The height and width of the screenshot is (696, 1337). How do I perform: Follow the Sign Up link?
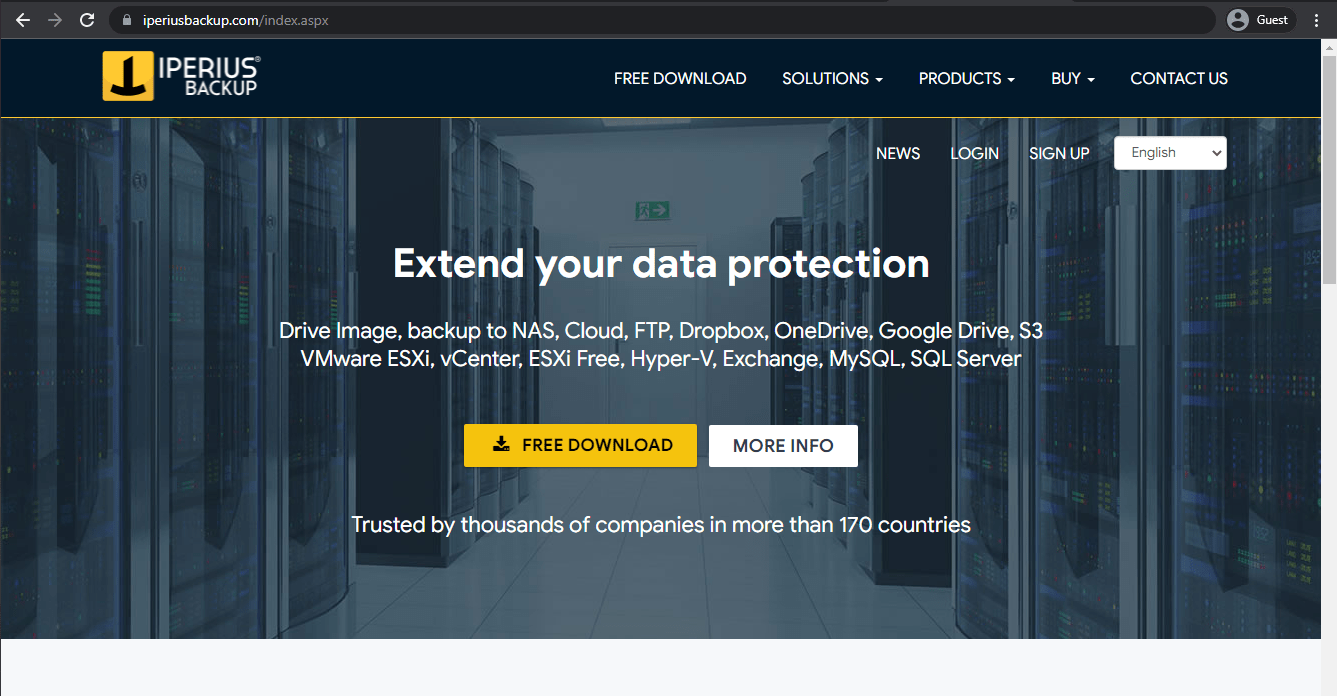[x=1059, y=153]
